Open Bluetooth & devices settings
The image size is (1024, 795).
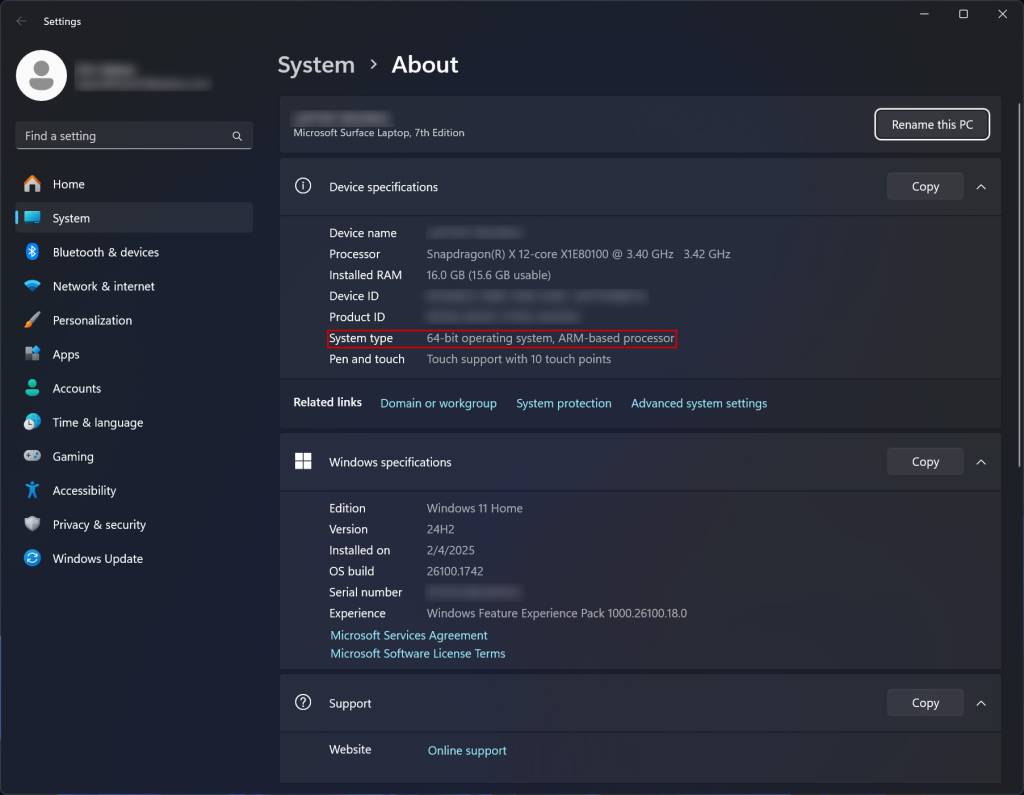point(106,252)
